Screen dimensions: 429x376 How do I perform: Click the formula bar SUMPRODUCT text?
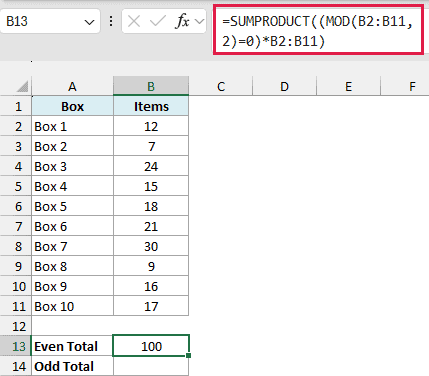318,31
